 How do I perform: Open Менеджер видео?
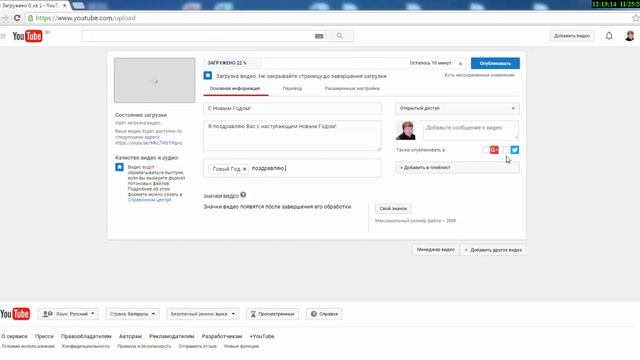pos(436,249)
